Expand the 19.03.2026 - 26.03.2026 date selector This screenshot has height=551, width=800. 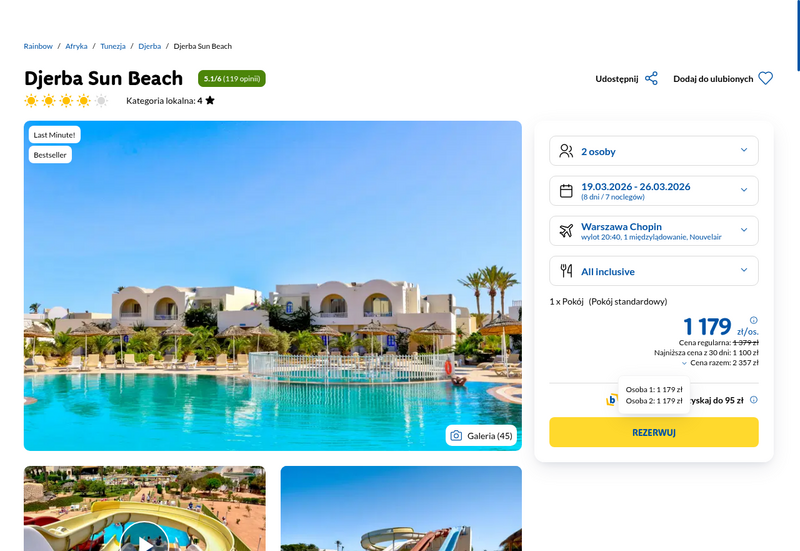click(x=654, y=191)
